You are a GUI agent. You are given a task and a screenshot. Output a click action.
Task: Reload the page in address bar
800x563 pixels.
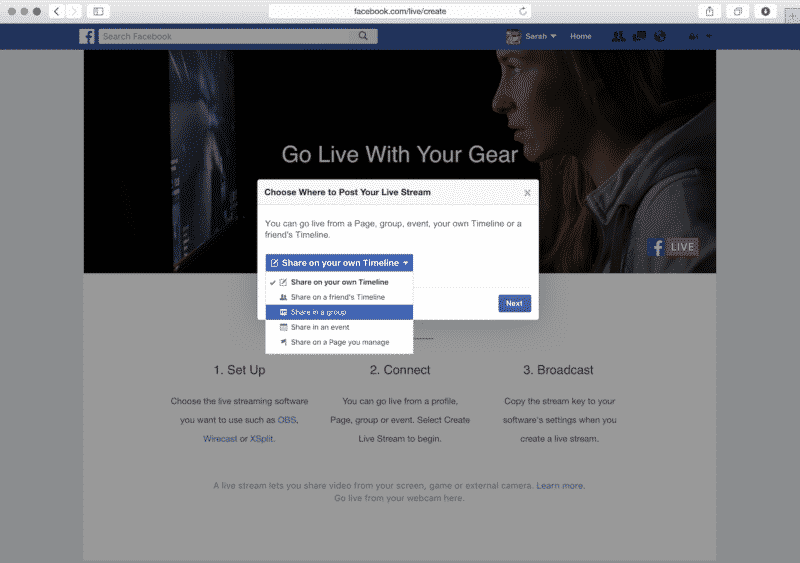pos(522,11)
